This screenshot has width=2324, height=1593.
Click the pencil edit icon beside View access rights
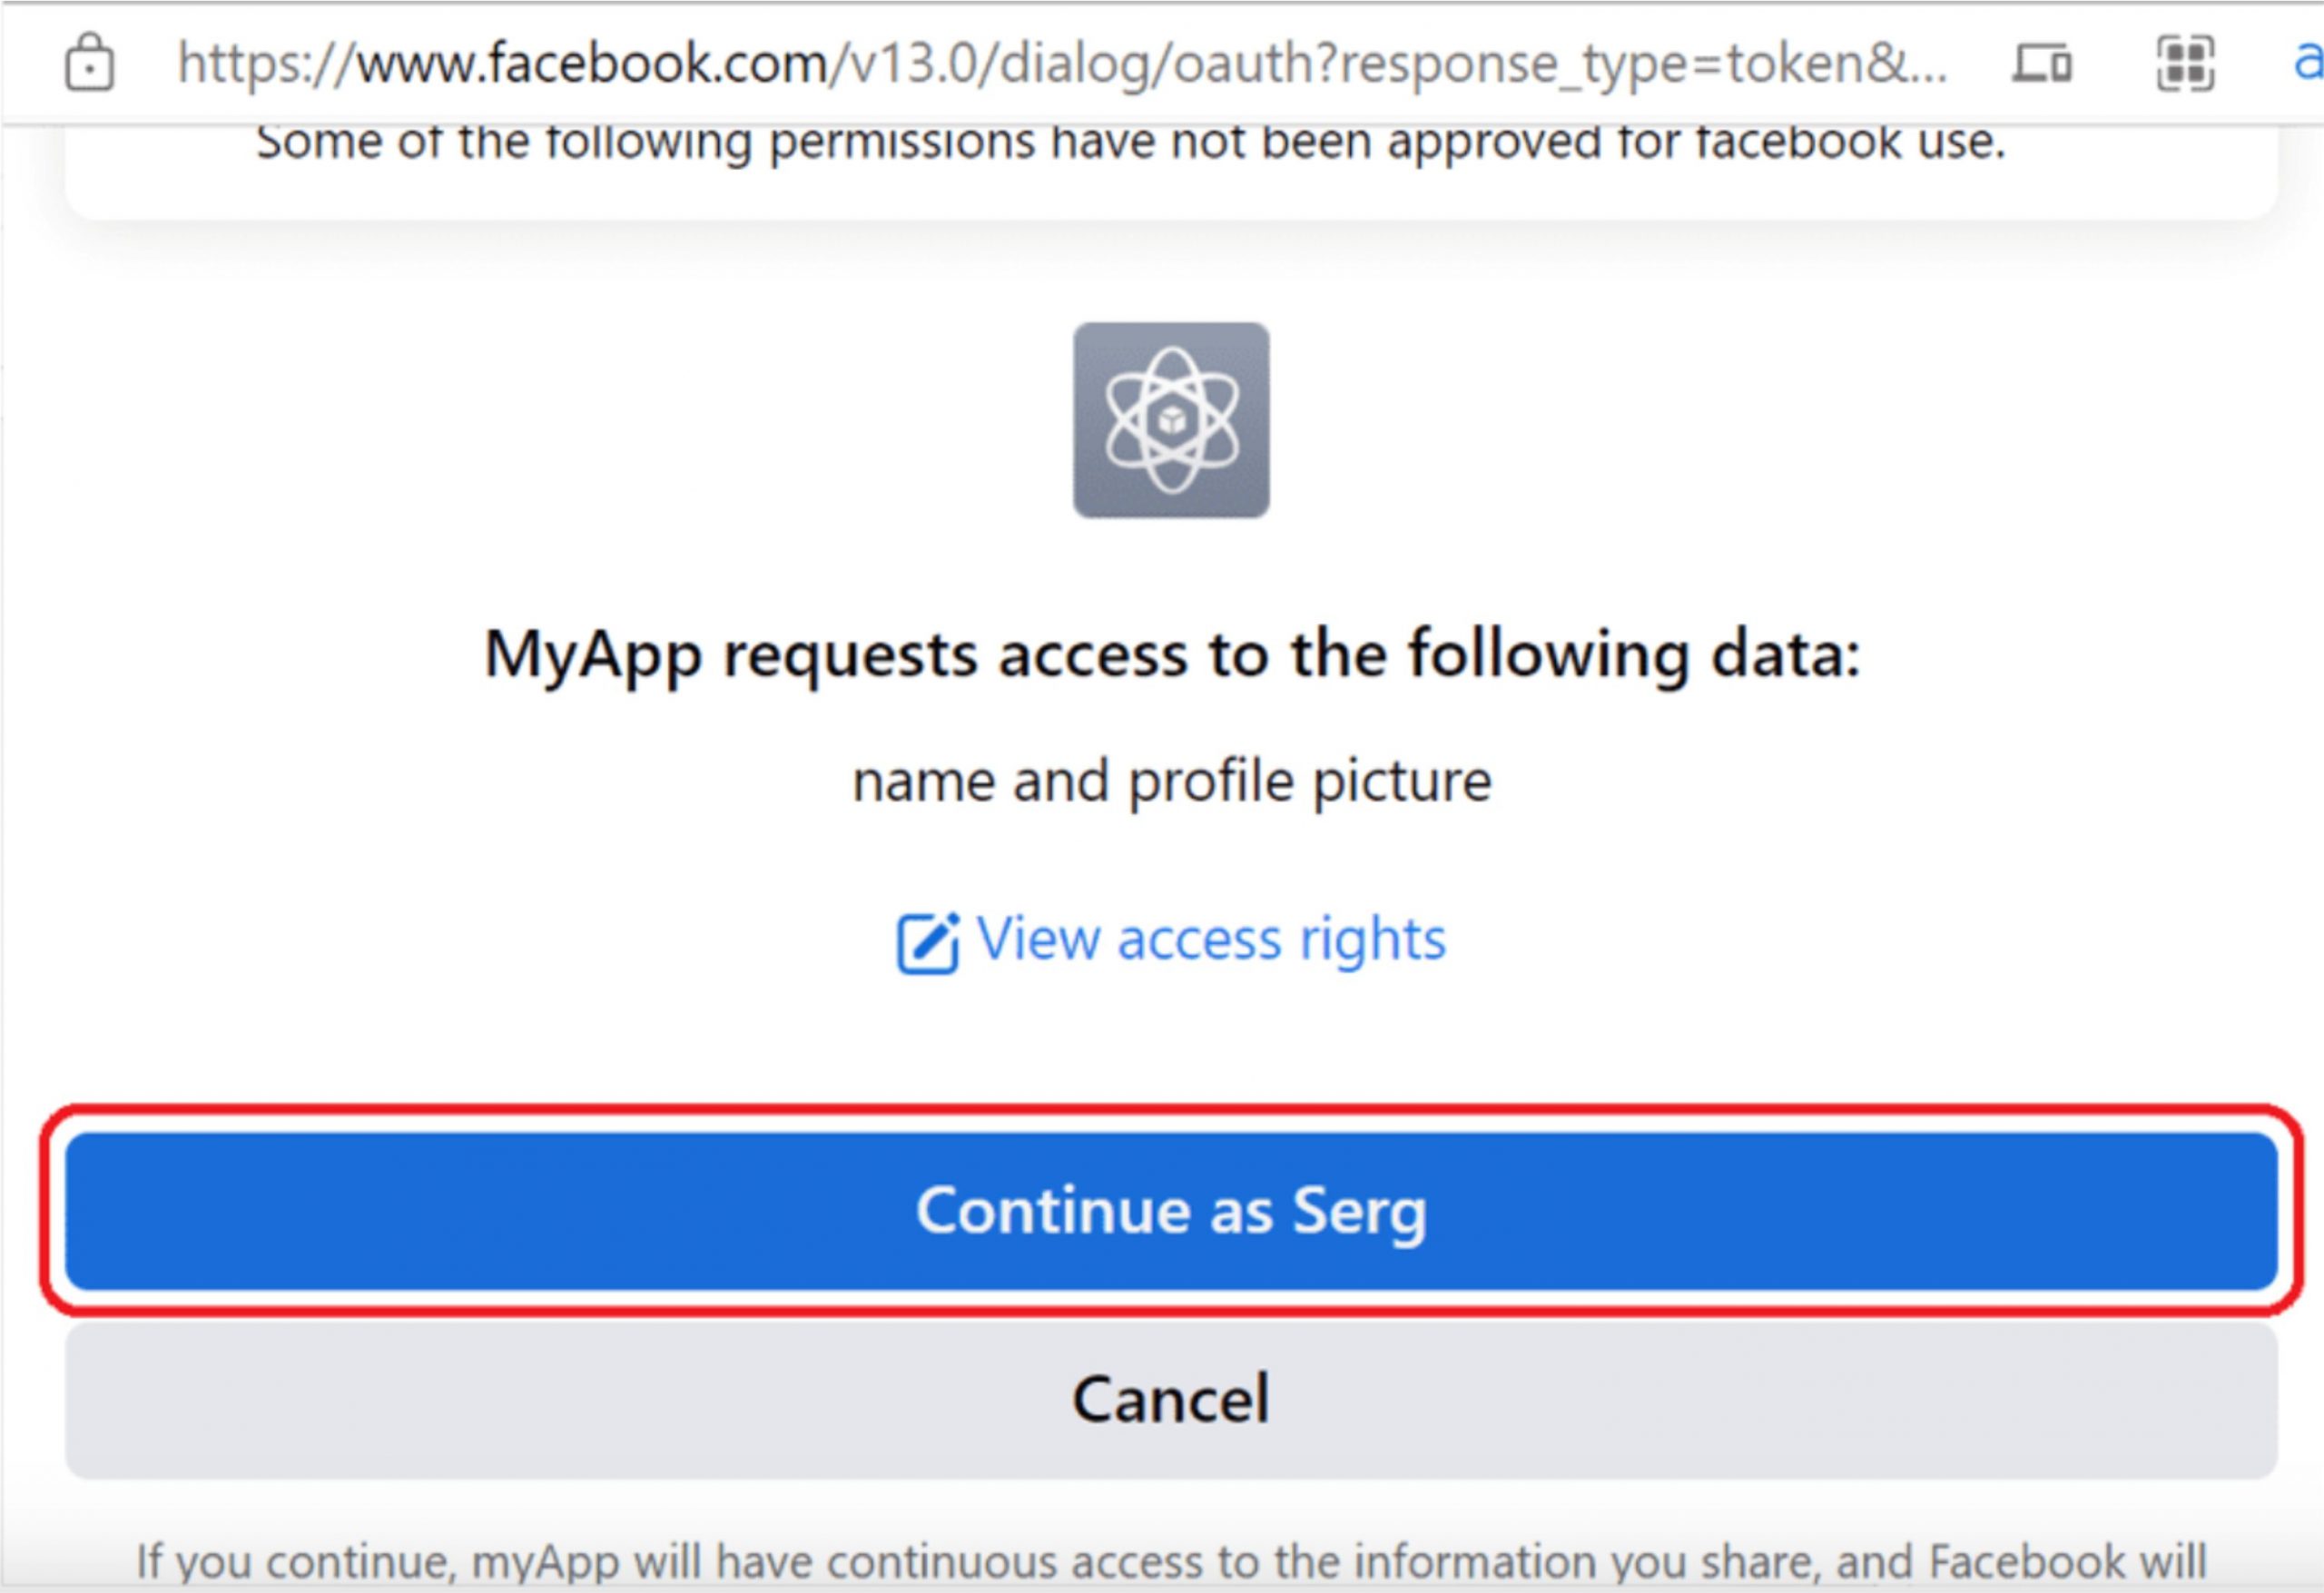(927, 943)
